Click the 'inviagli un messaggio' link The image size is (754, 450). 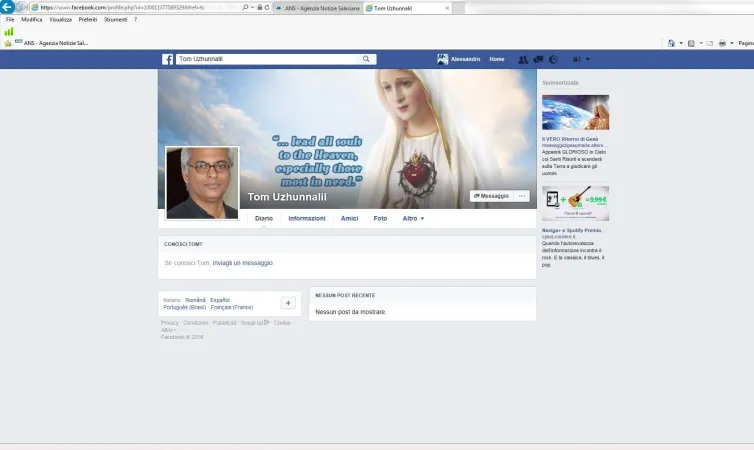click(x=243, y=263)
